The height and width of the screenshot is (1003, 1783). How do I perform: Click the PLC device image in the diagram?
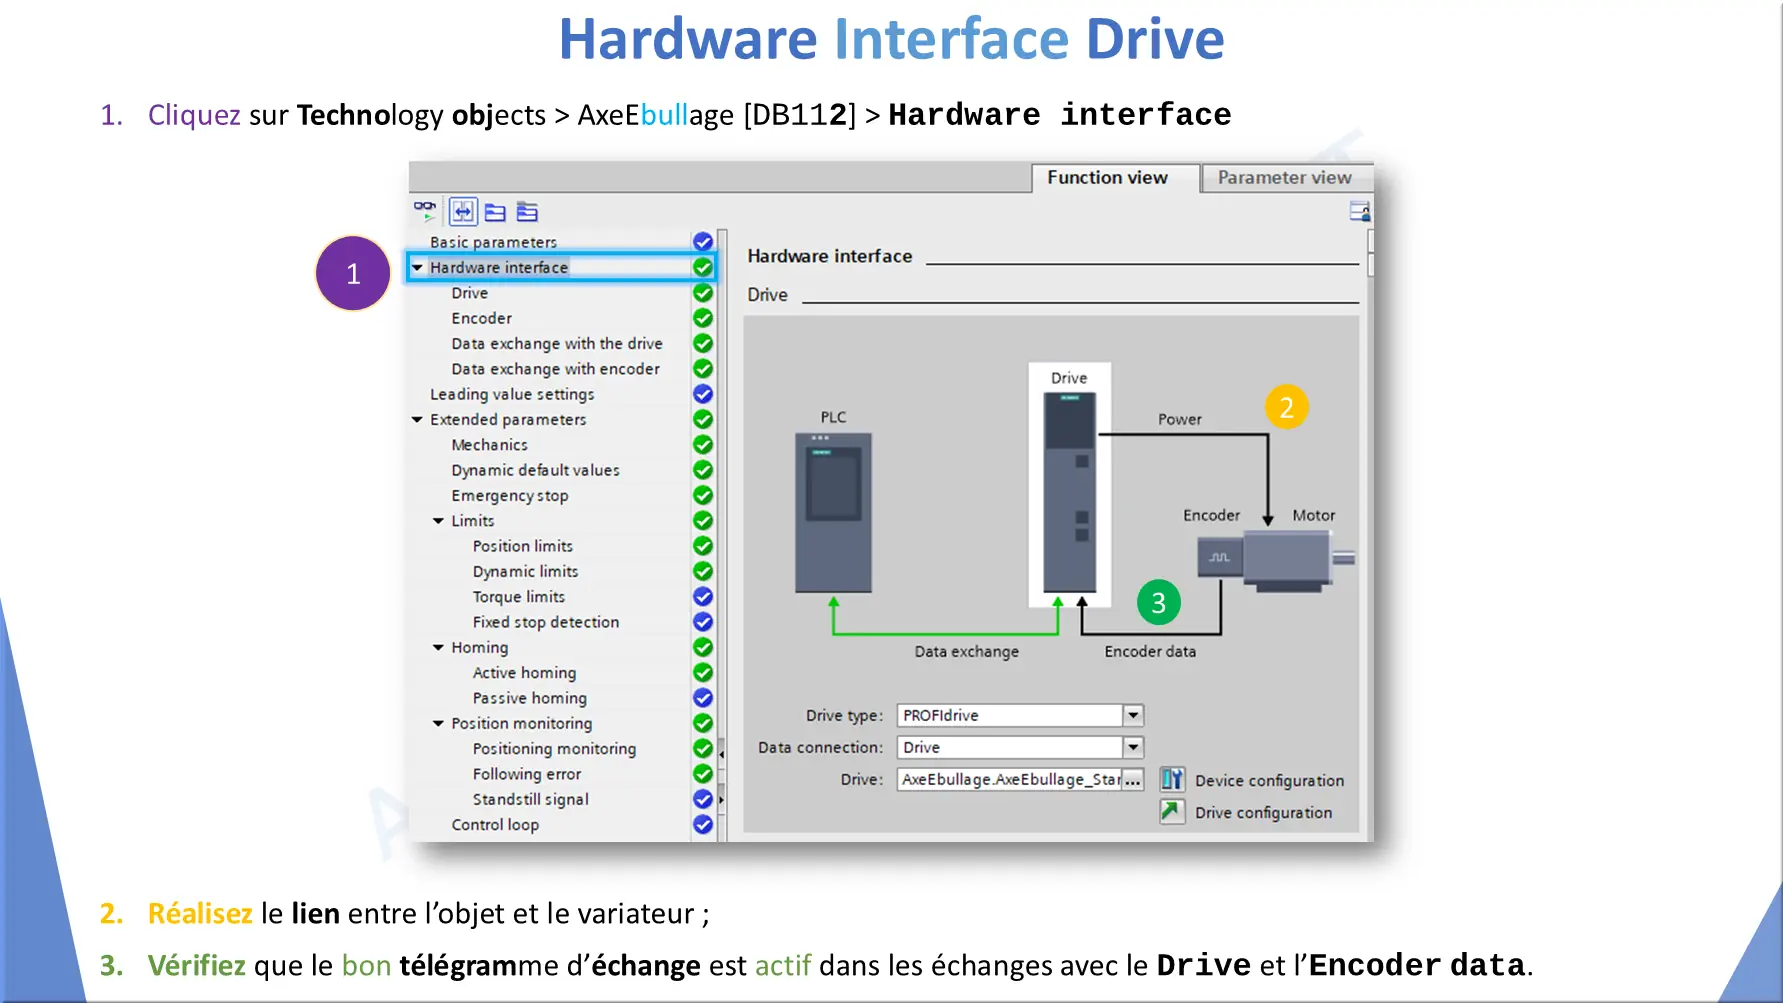coord(833,511)
